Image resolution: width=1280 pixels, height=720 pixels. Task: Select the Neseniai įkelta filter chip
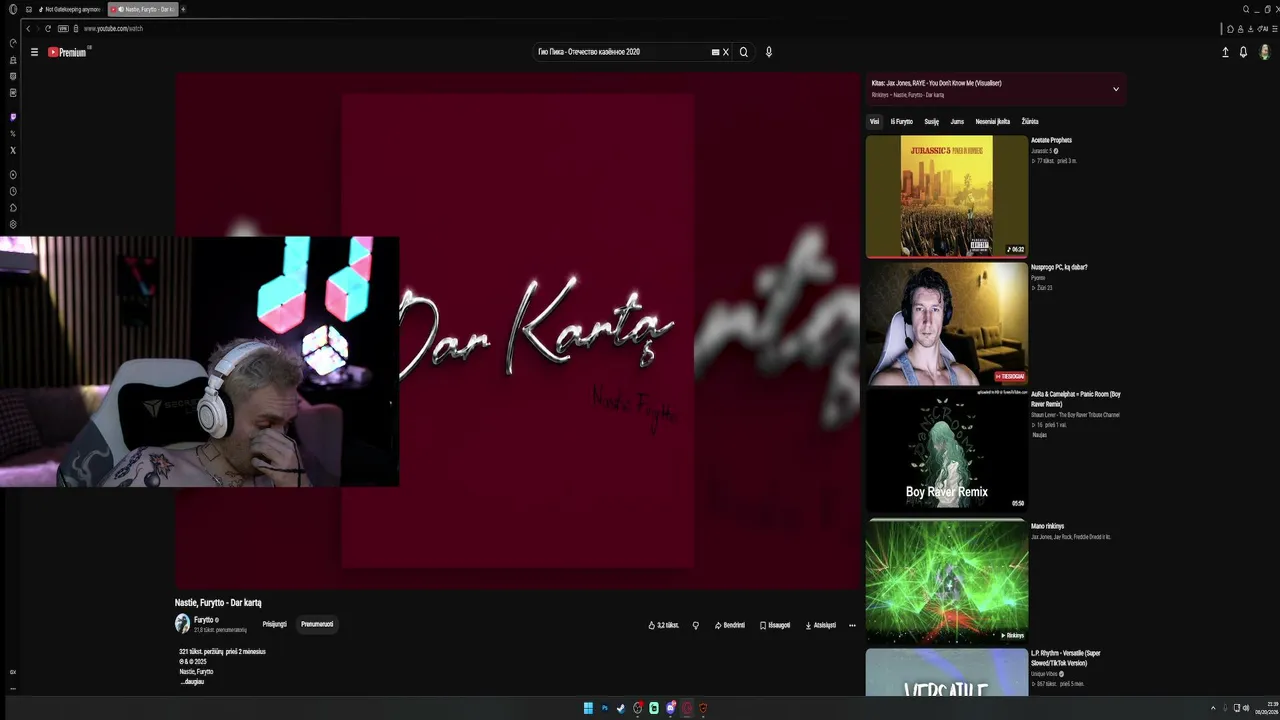[x=993, y=121]
